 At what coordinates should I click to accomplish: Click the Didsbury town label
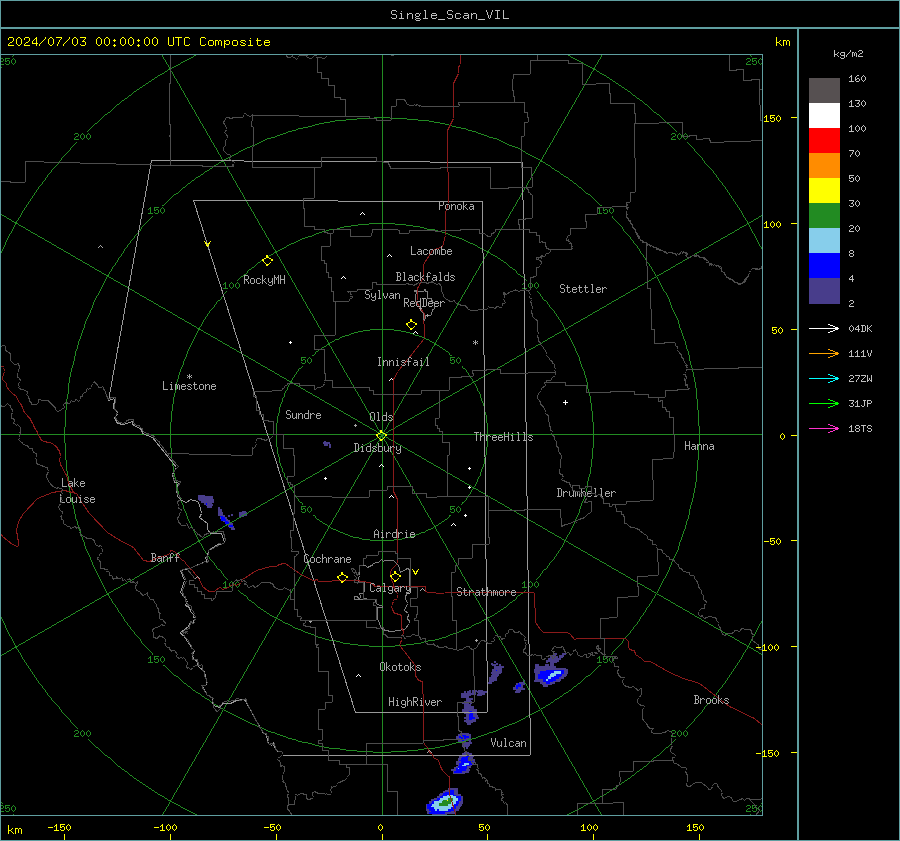377,448
